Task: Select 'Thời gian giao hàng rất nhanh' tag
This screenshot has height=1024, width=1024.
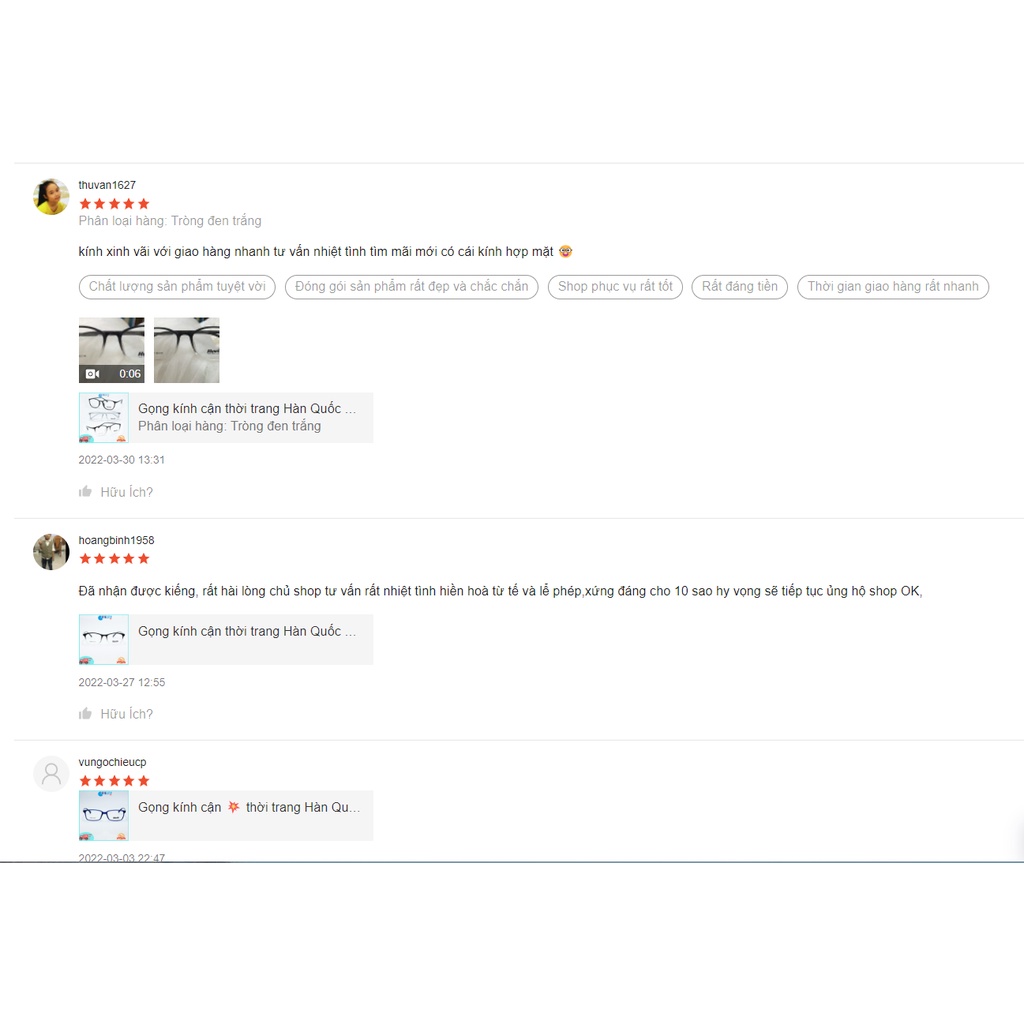Action: (x=893, y=287)
